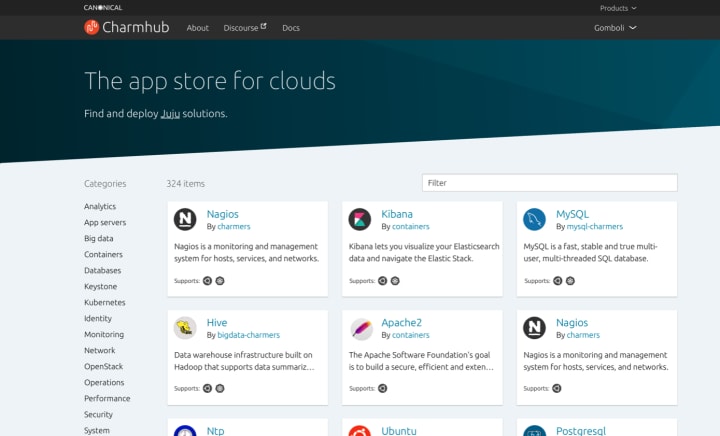This screenshot has height=436, width=720.
Task: Follow the Juju link in hero text
Action: pos(170,114)
